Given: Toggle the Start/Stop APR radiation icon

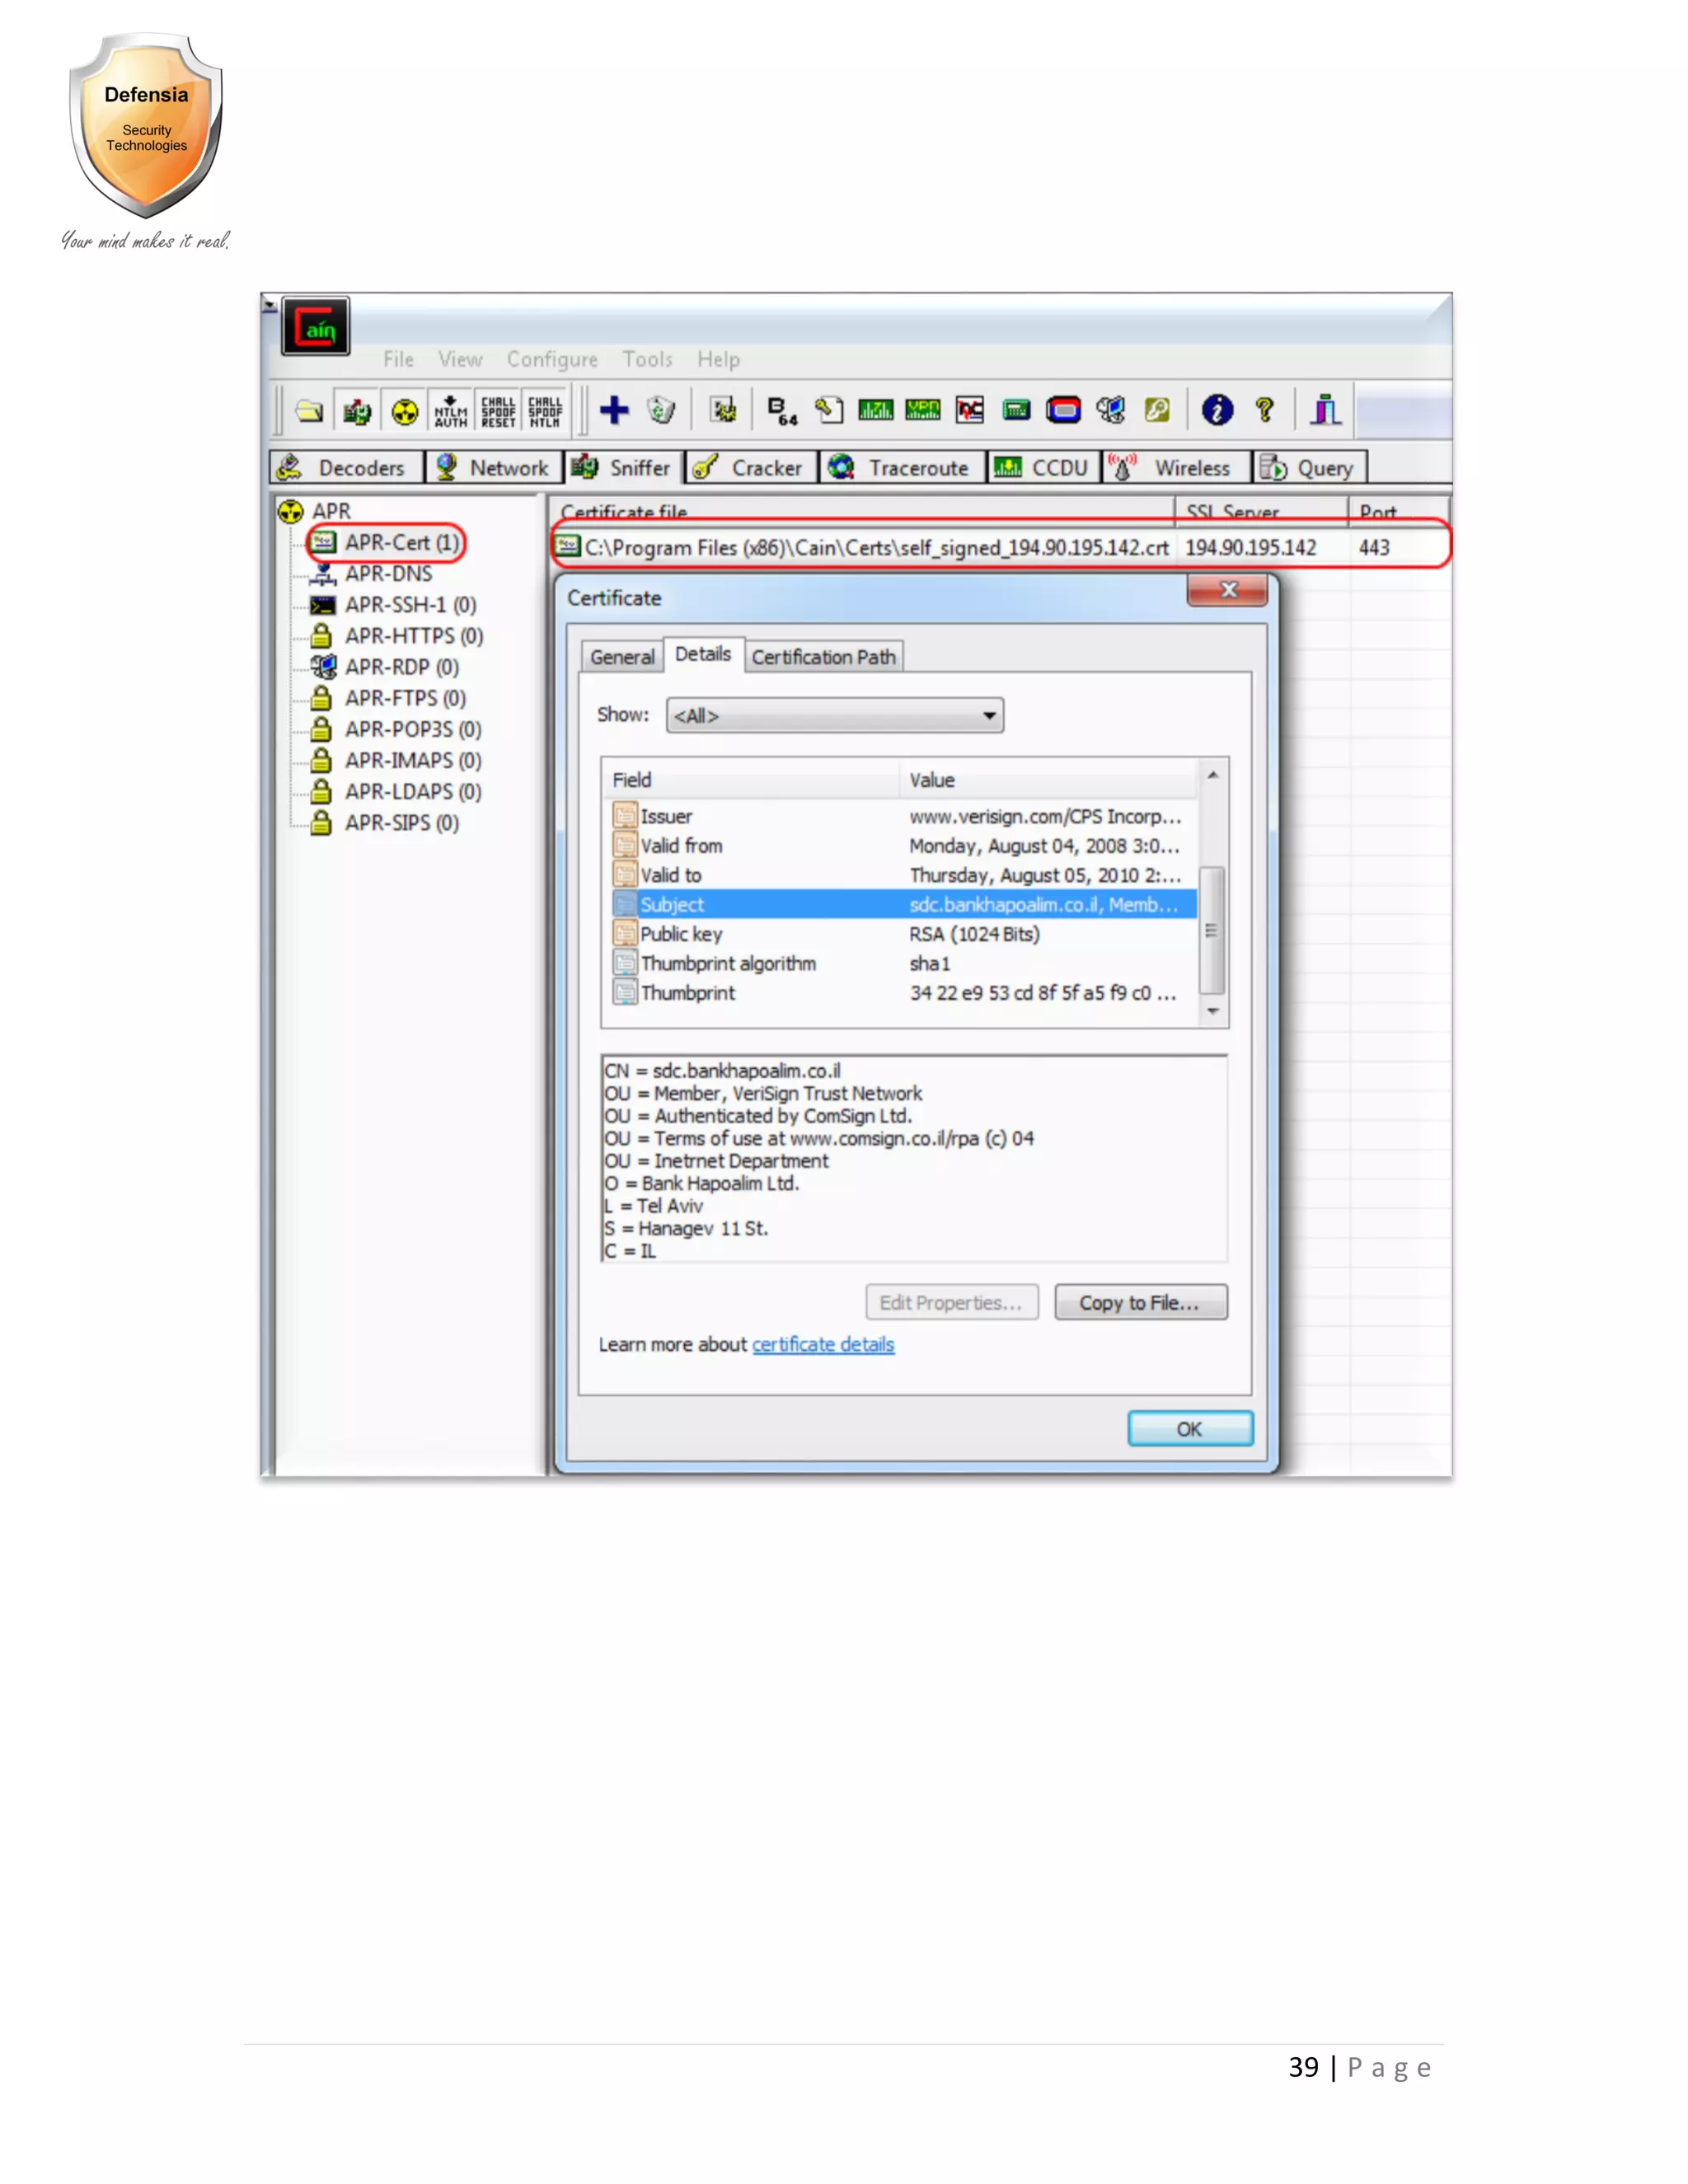Looking at the screenshot, I should pyautogui.click(x=404, y=410).
